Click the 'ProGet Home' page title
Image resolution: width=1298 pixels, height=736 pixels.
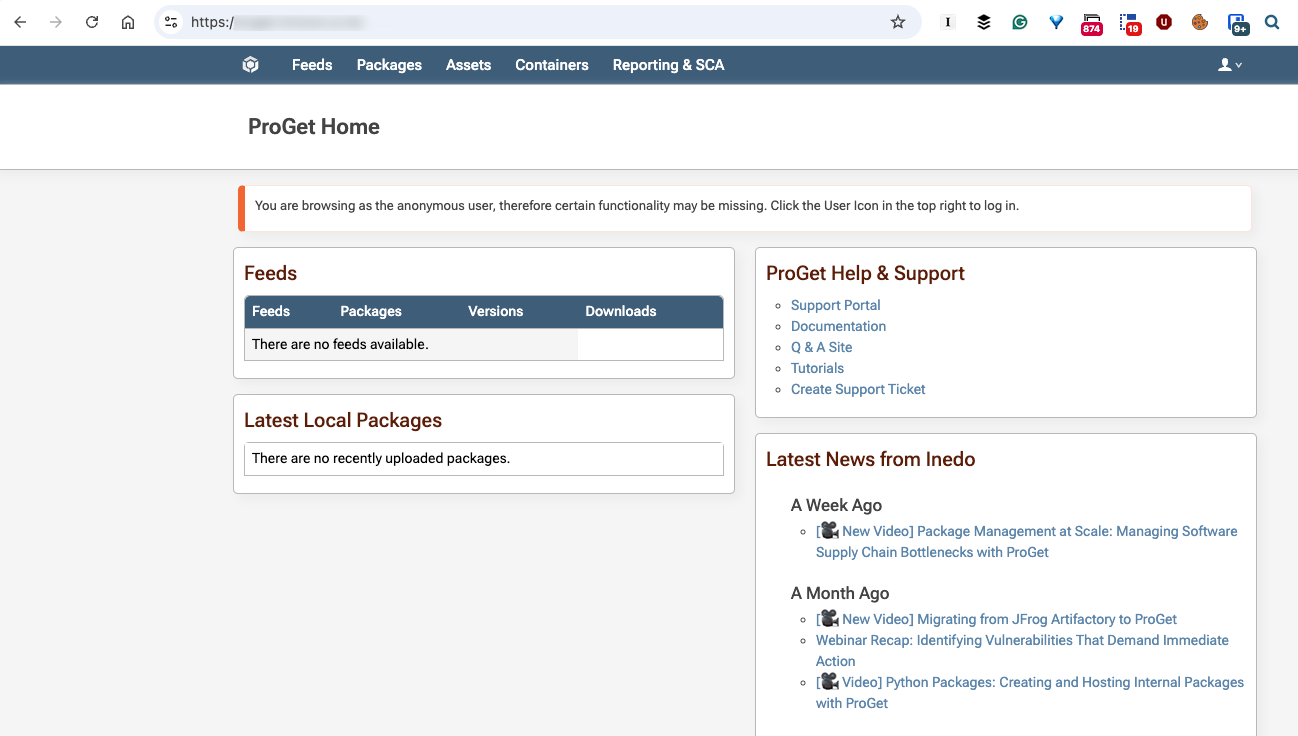coord(314,127)
